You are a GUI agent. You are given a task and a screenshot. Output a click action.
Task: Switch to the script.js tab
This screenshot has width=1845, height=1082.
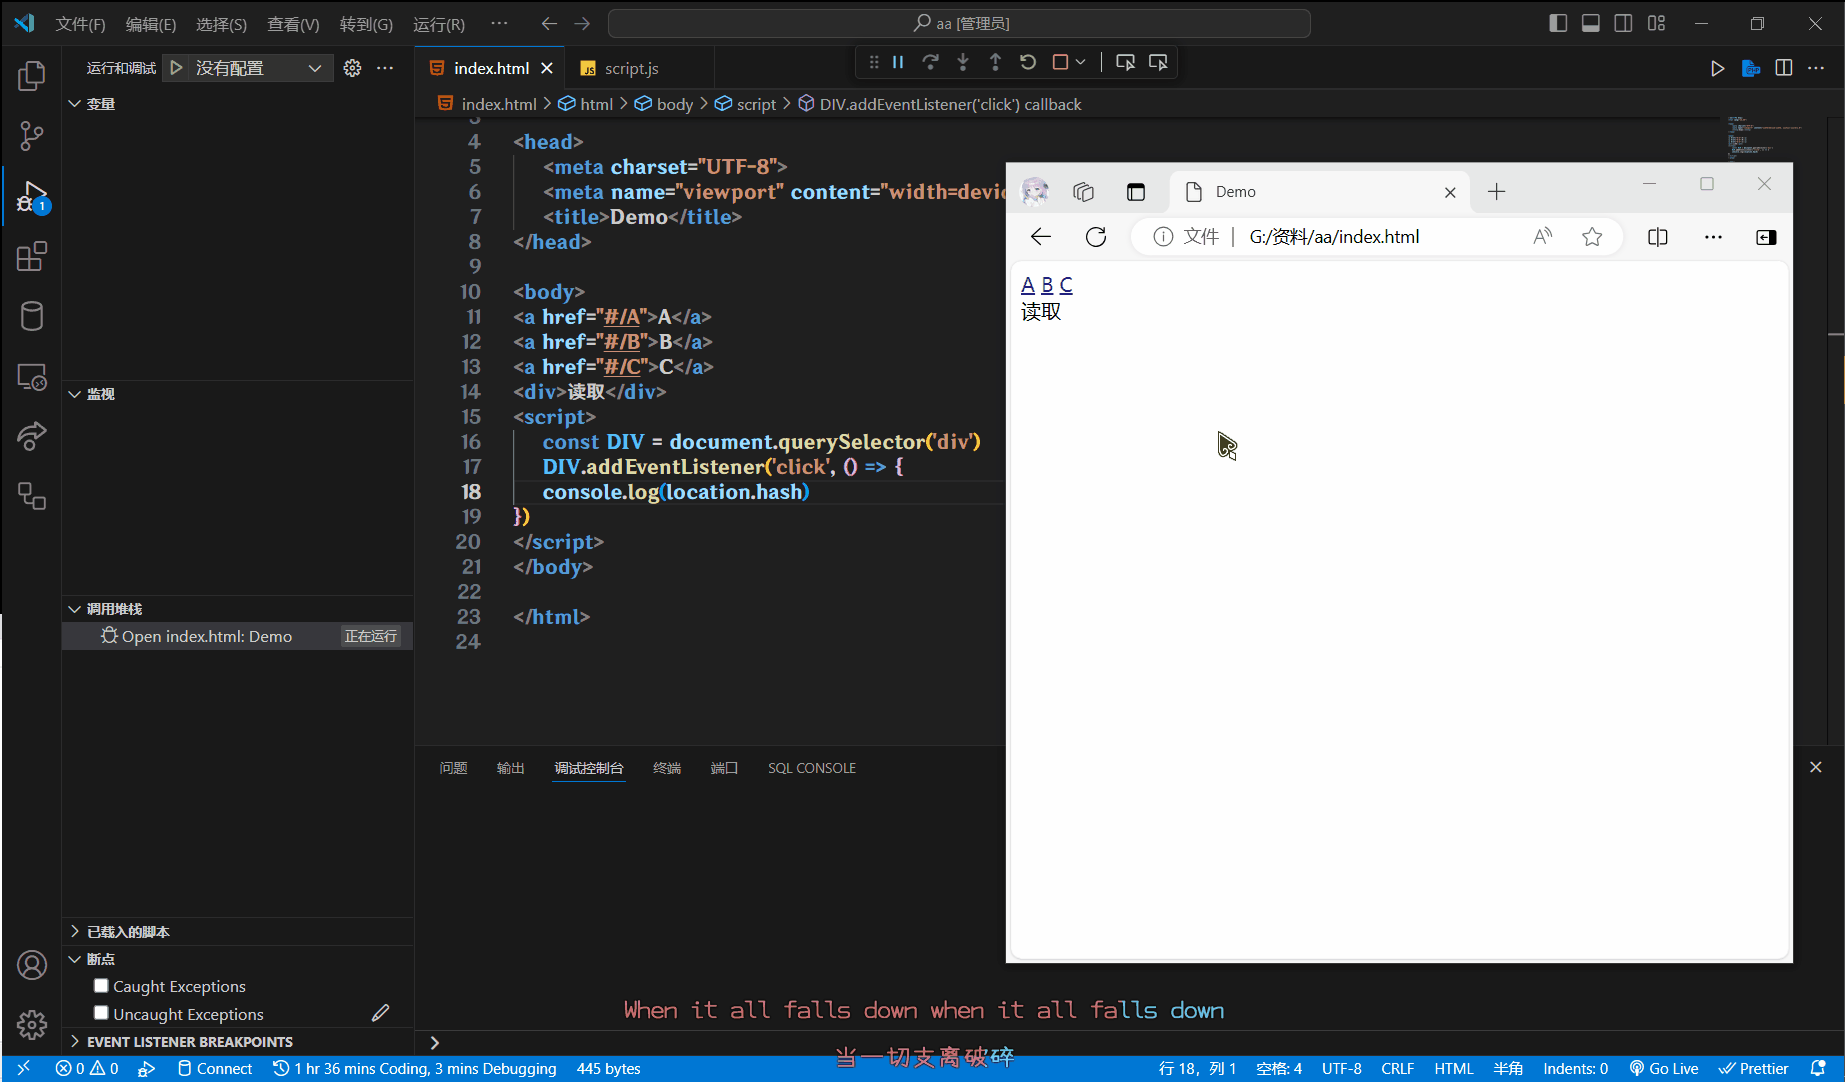631,68
